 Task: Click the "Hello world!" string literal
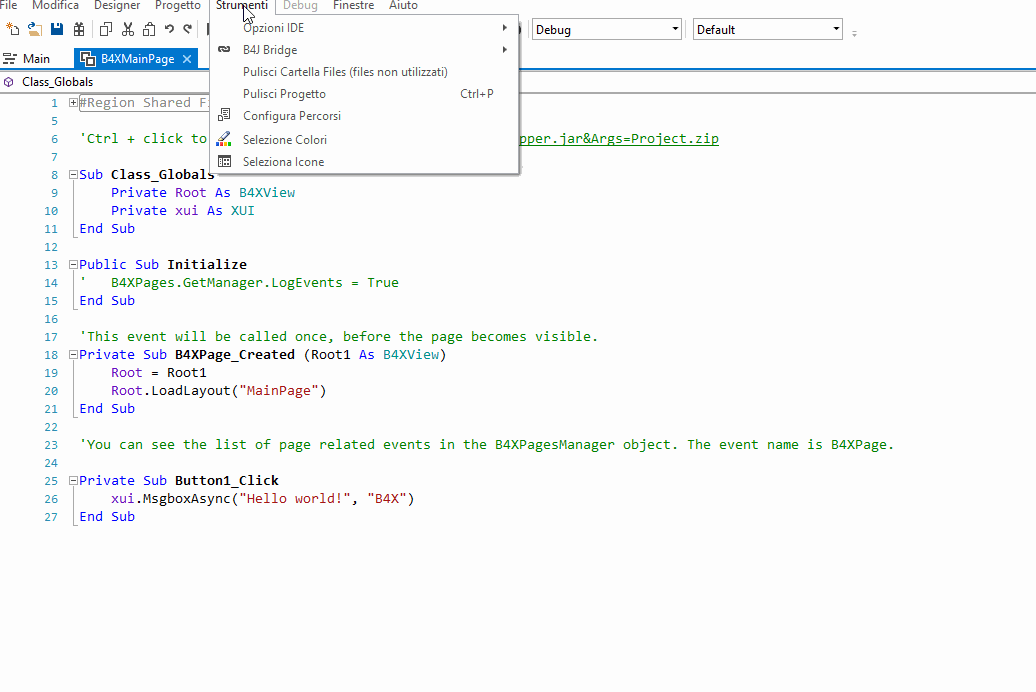tap(295, 498)
